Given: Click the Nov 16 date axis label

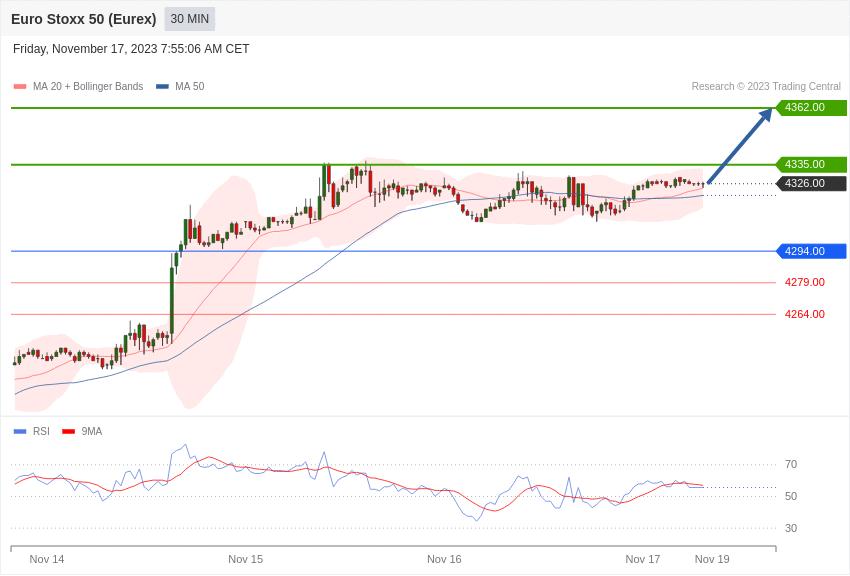Looking at the screenshot, I should (444, 559).
